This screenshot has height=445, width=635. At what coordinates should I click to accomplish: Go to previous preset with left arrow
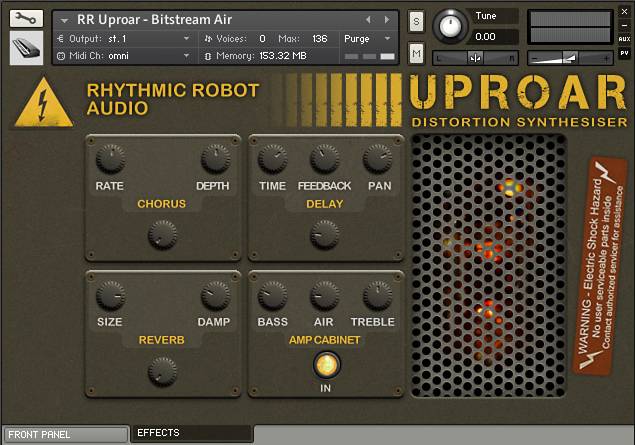368,19
